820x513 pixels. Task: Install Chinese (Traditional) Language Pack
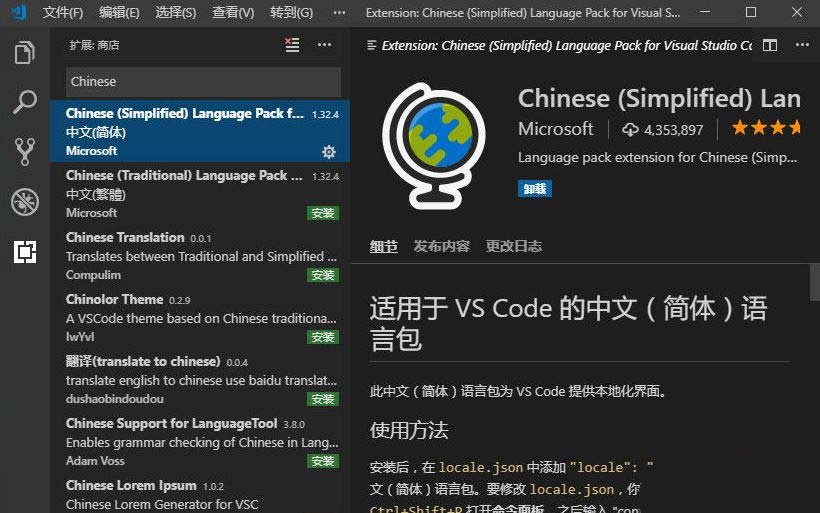(x=323, y=213)
